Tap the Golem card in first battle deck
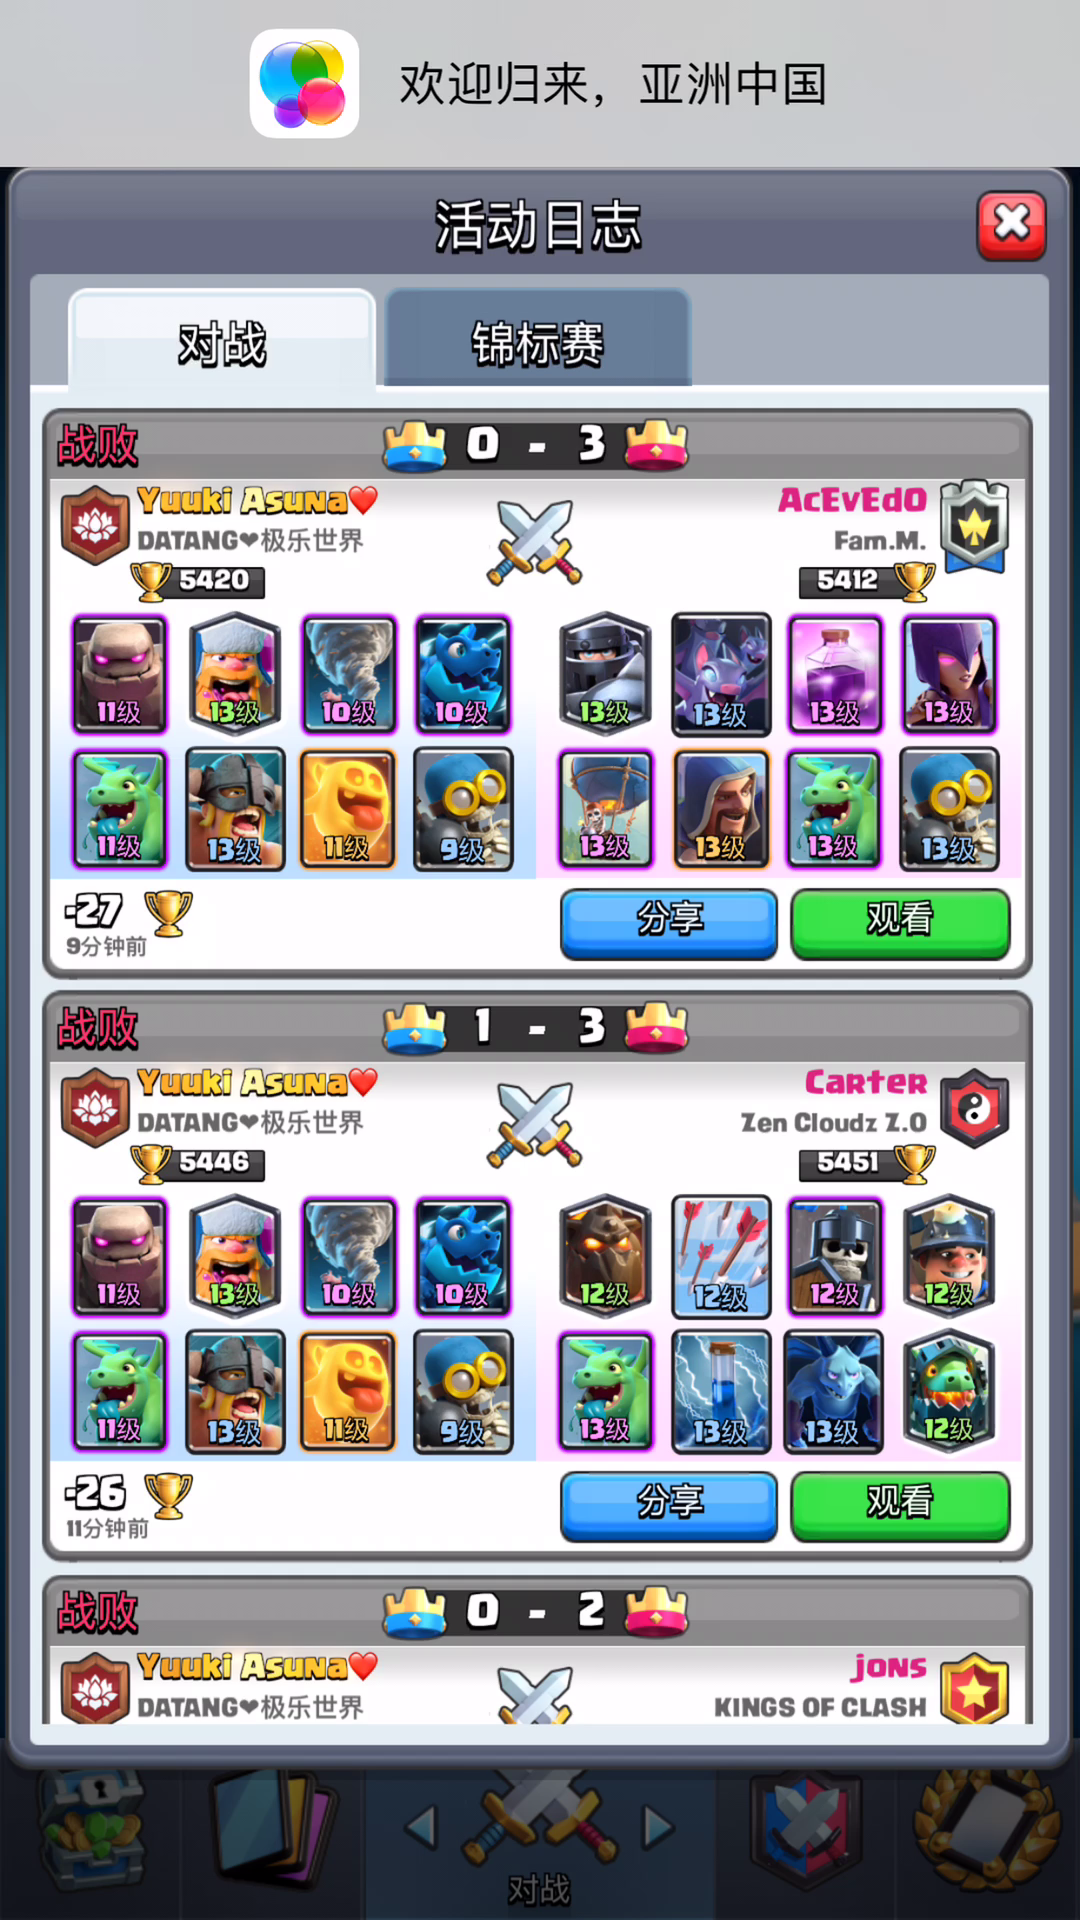1080x1920 pixels. click(x=119, y=674)
